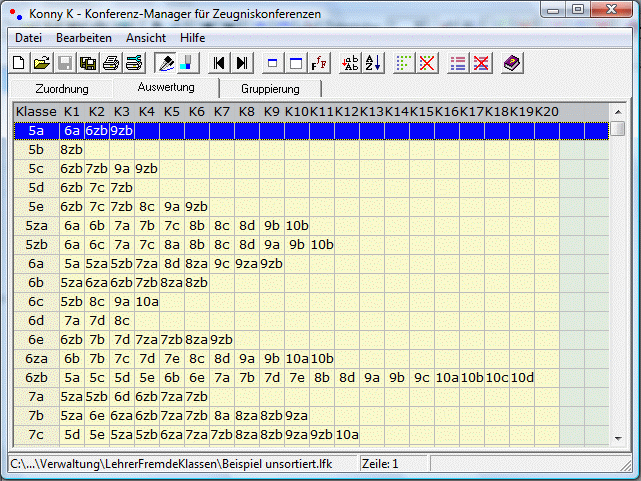Click the font size icon

coord(320,63)
